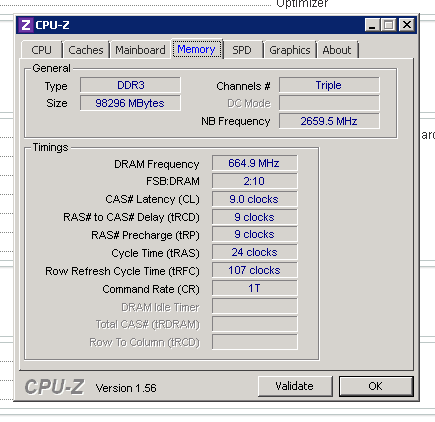Open the SPD tab
Screen dimensions: 435x422
point(242,50)
